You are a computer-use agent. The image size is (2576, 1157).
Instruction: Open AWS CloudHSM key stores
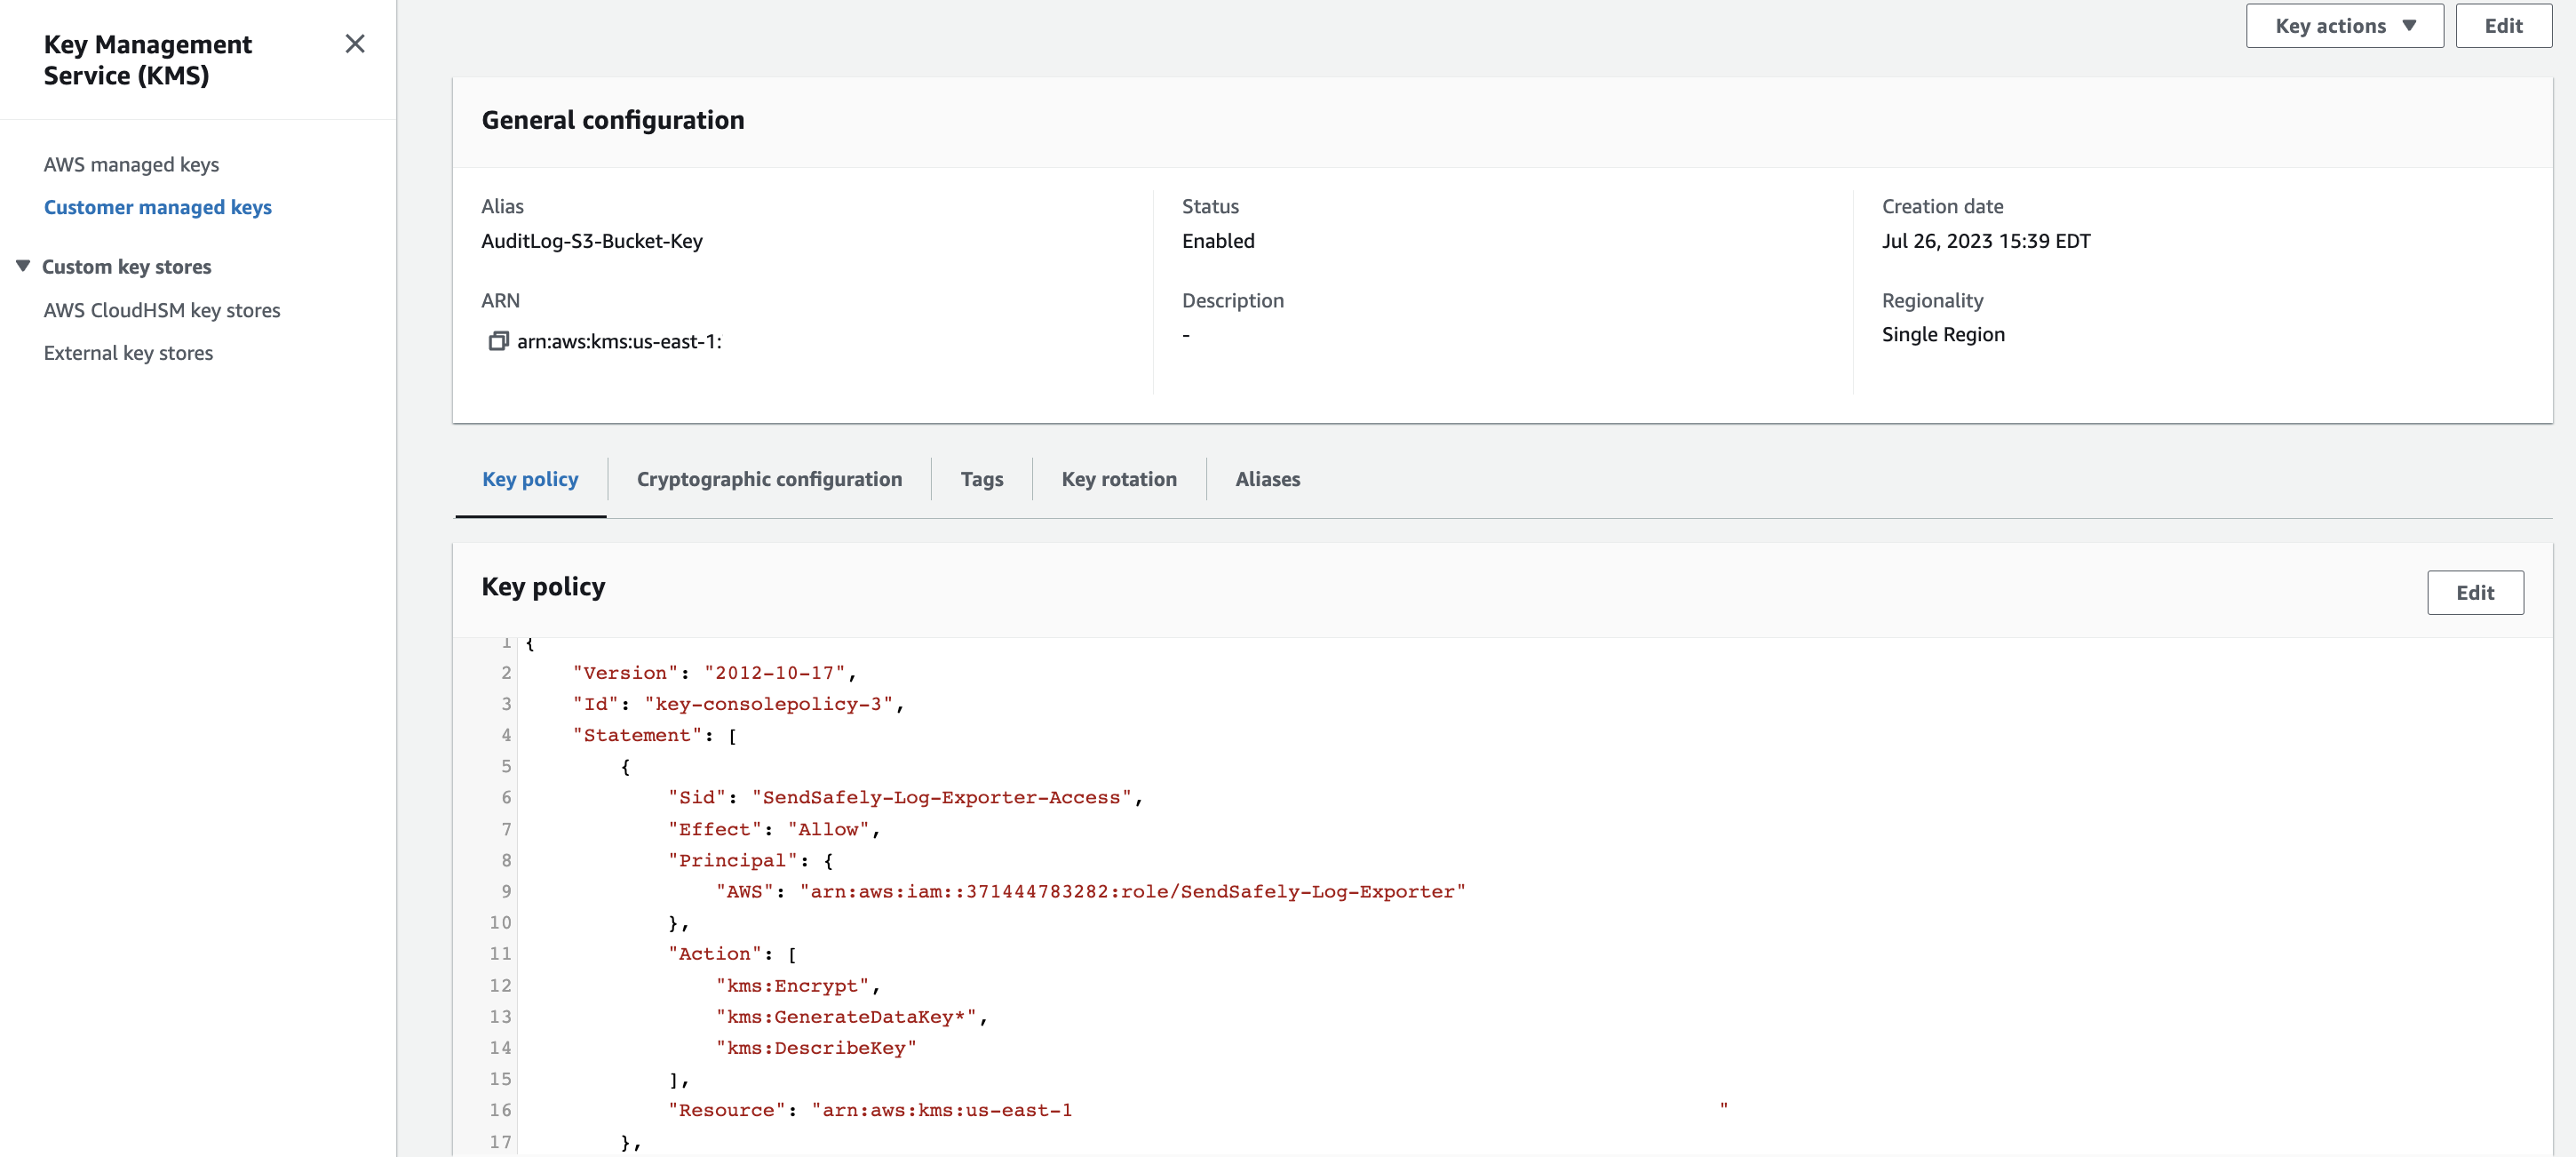tap(162, 310)
